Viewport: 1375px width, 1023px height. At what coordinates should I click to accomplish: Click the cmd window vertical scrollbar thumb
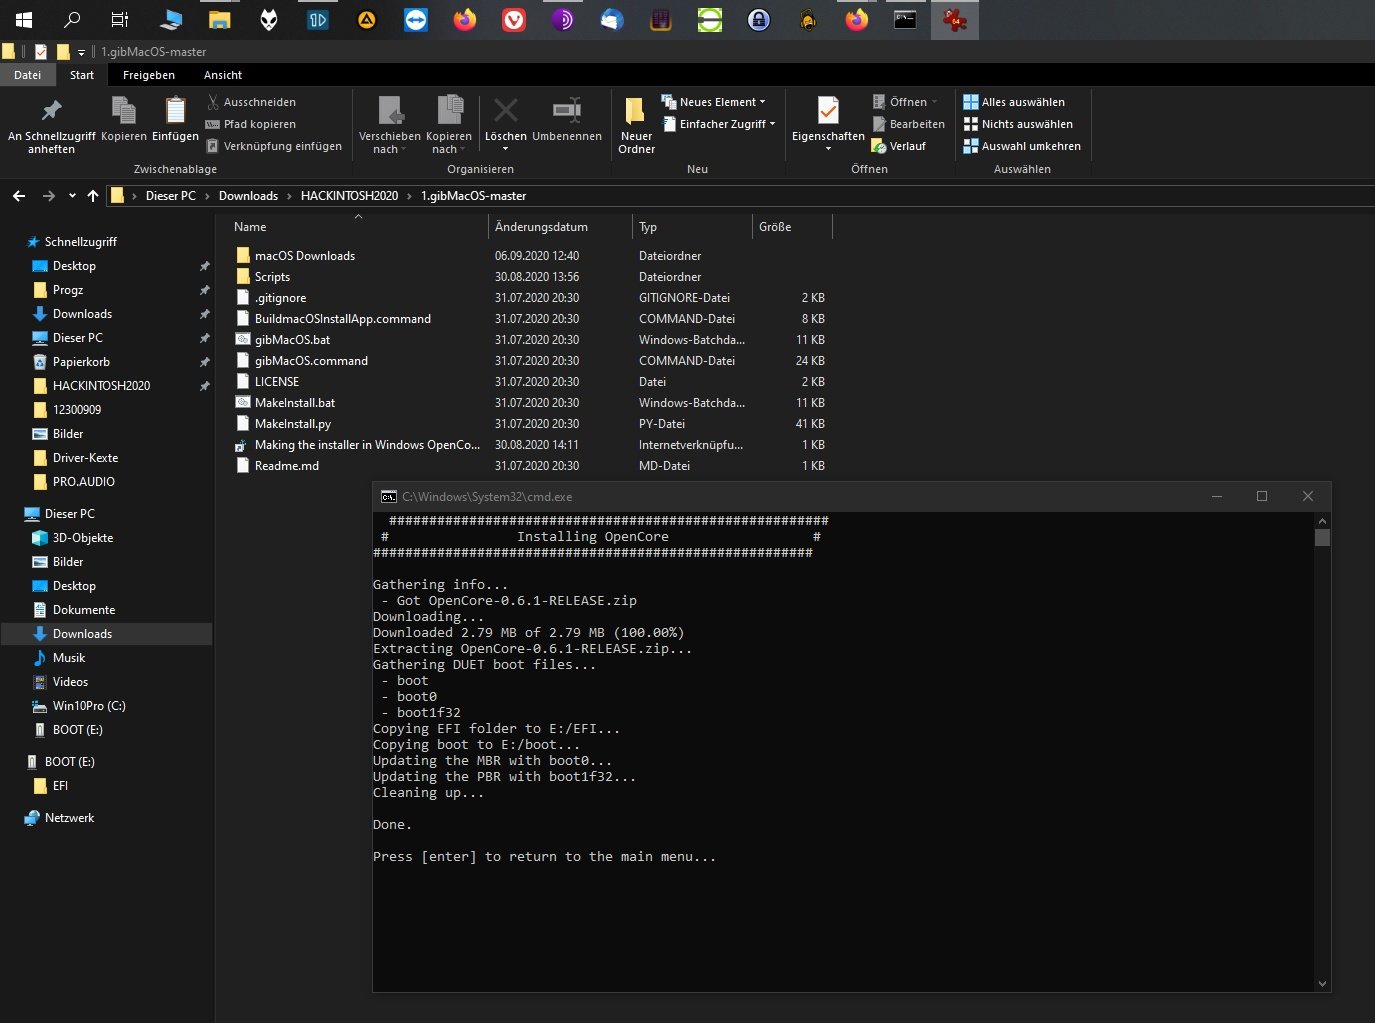[x=1322, y=537]
